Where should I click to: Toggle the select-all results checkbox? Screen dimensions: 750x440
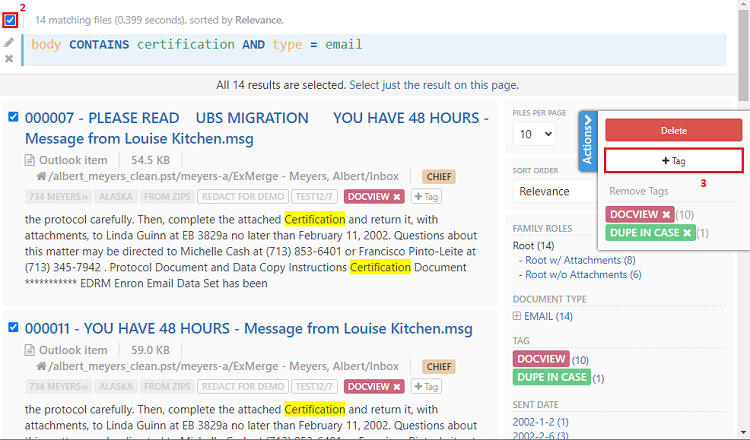tap(10, 21)
